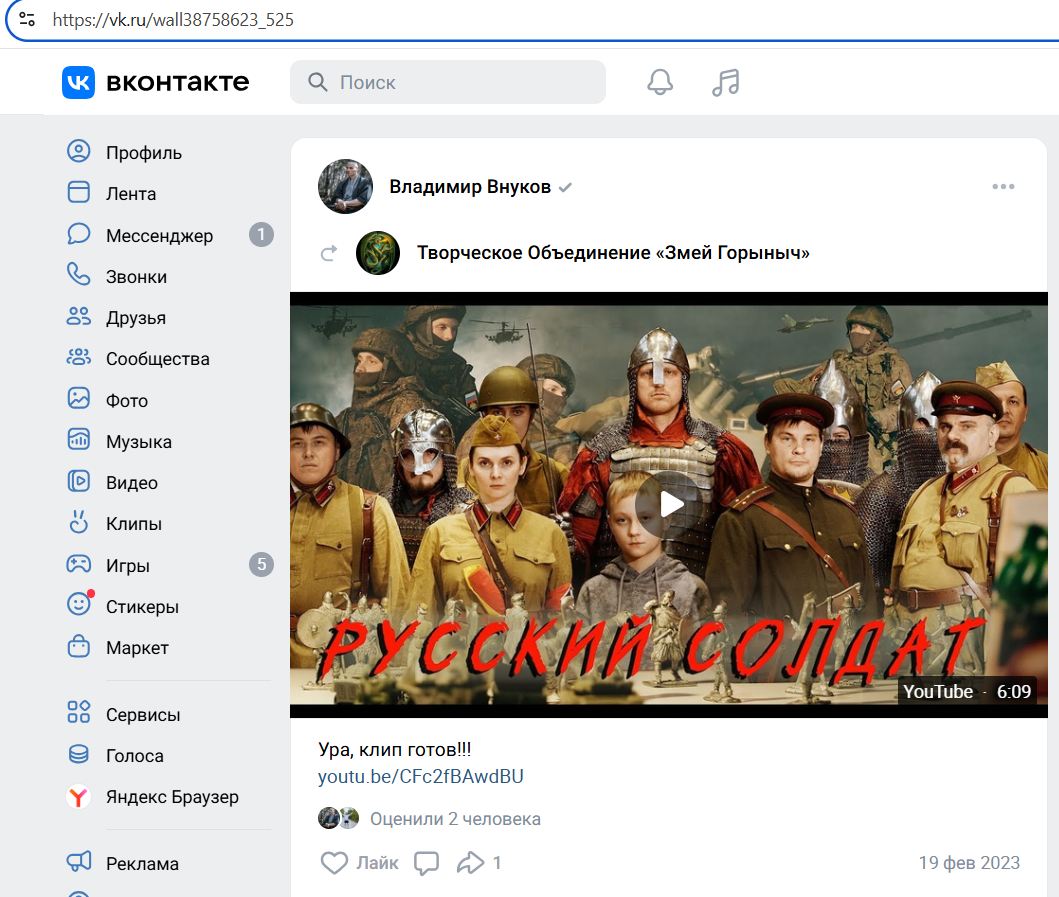Play the Русский солдат video
1059x897 pixels.
click(x=669, y=504)
